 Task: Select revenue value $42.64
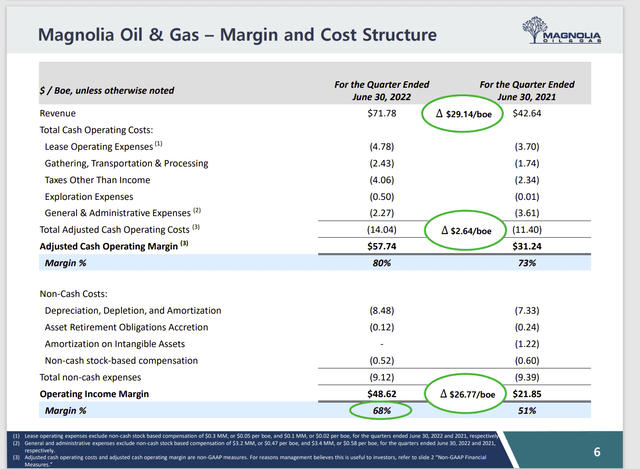(x=527, y=113)
